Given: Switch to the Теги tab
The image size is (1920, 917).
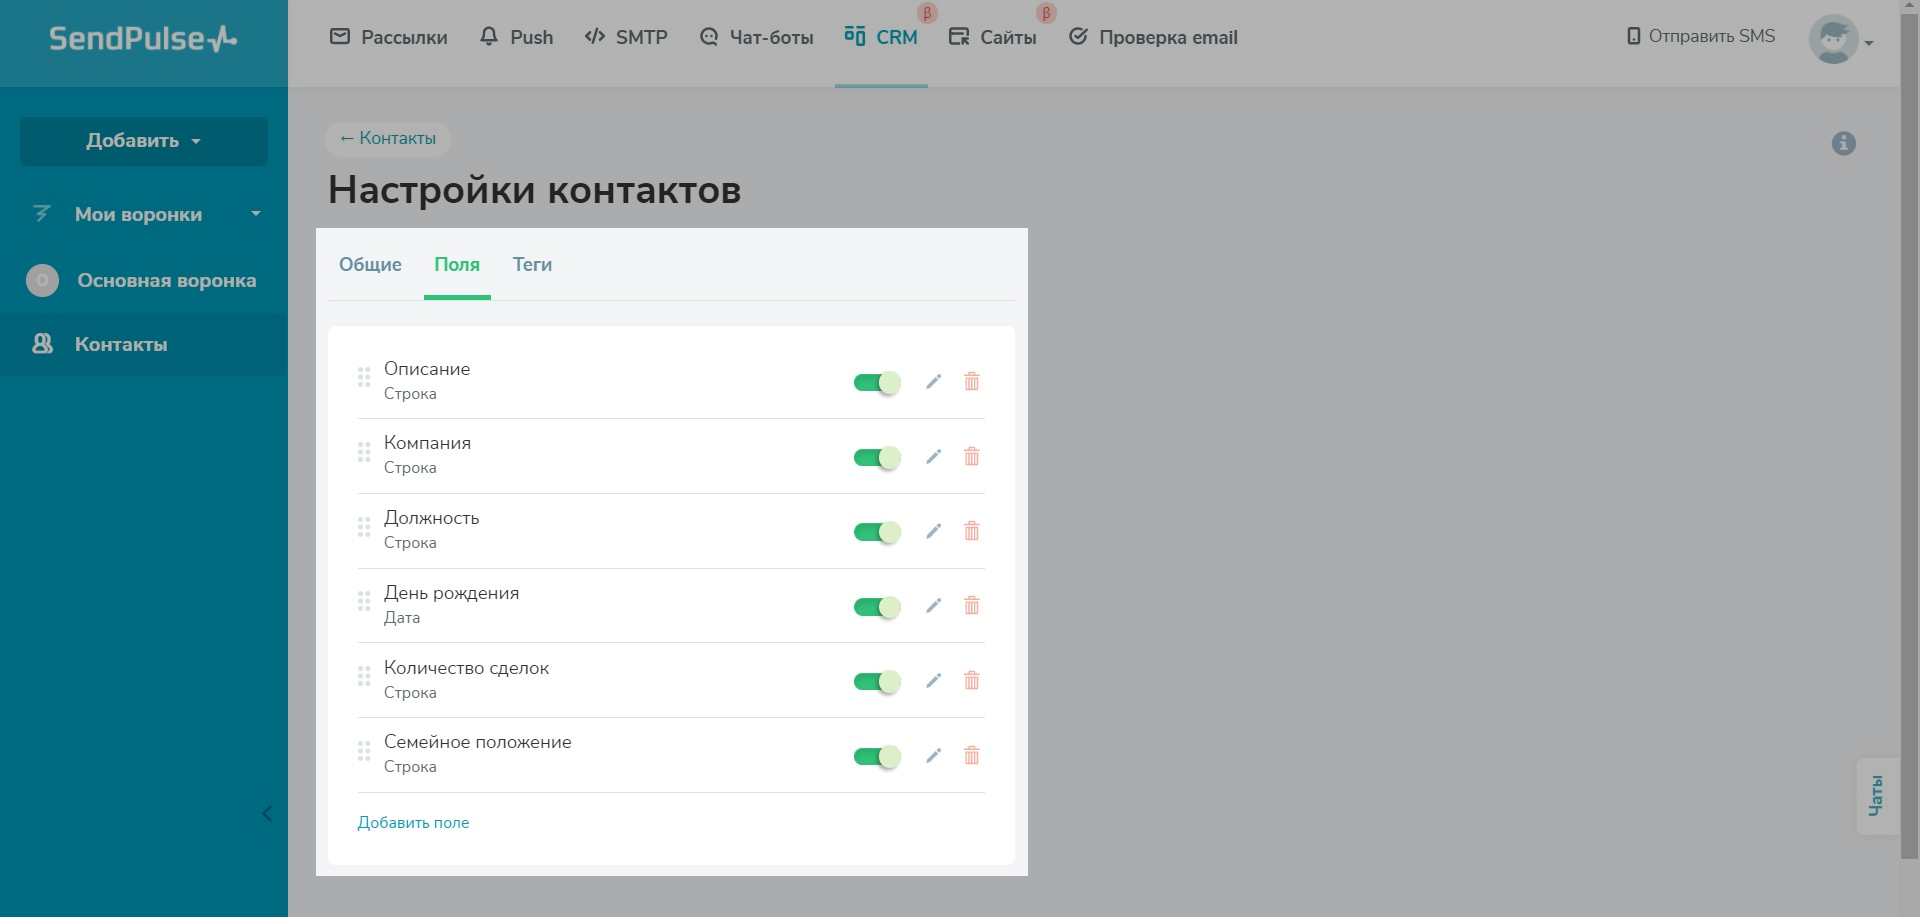Looking at the screenshot, I should tap(532, 265).
